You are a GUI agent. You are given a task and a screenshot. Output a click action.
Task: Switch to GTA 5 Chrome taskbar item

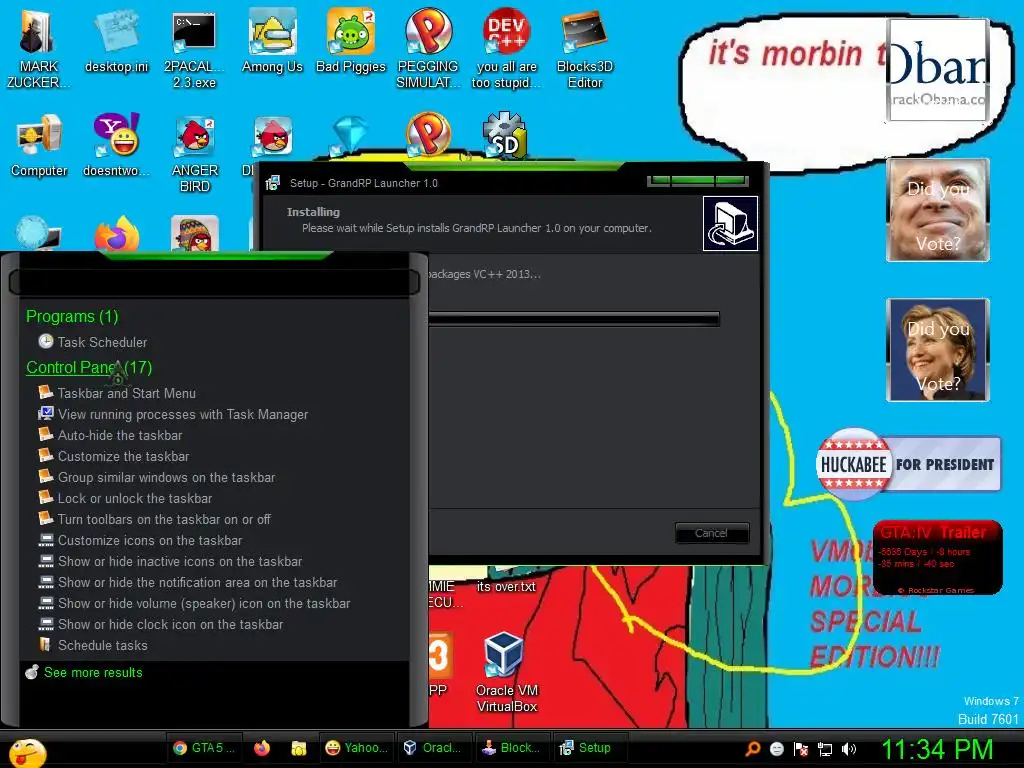(204, 748)
